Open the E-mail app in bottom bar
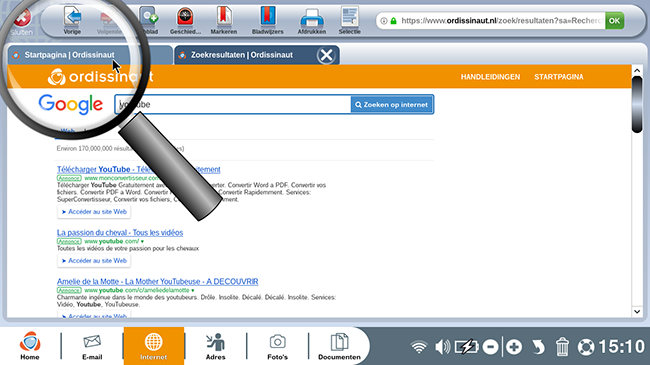The height and width of the screenshot is (365, 650). pyautogui.click(x=92, y=346)
